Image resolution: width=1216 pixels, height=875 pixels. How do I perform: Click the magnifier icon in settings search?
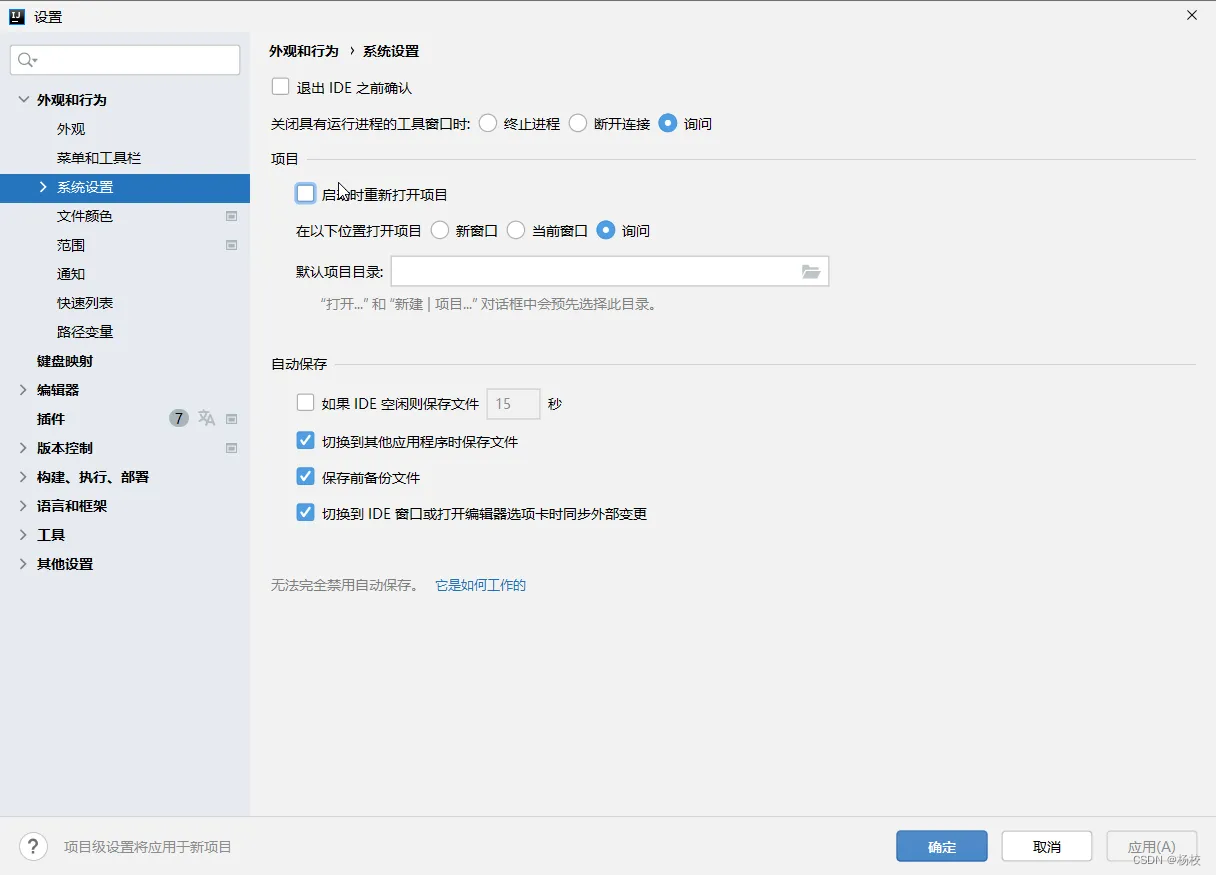point(23,60)
